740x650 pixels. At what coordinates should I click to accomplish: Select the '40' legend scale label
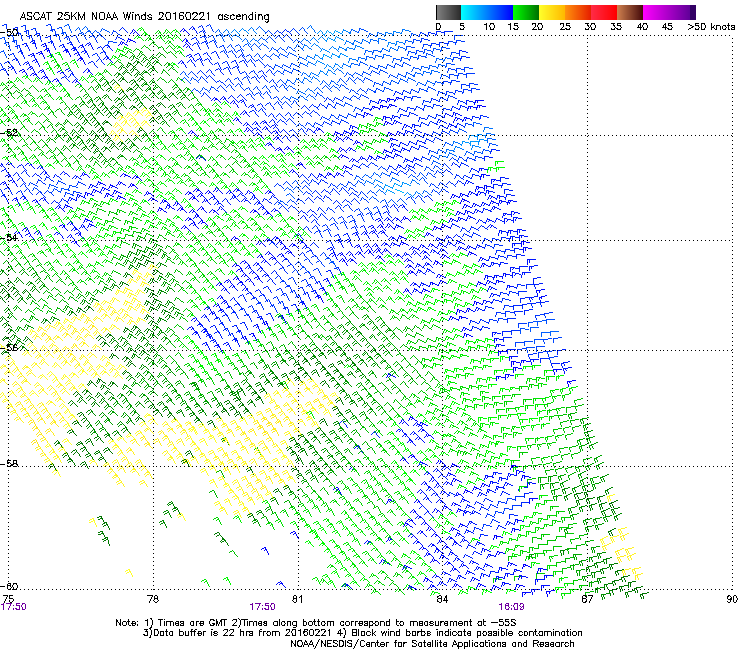[642, 27]
